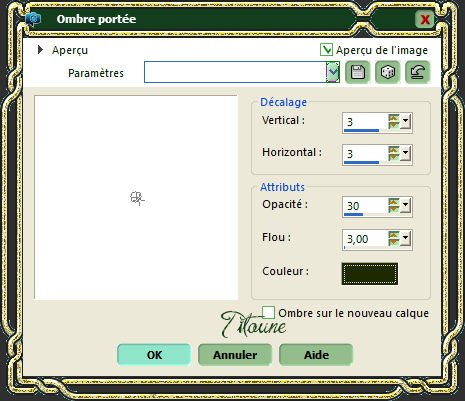
Task: Enable Ombre sur le nouveau calque checkbox
Action: click(268, 313)
